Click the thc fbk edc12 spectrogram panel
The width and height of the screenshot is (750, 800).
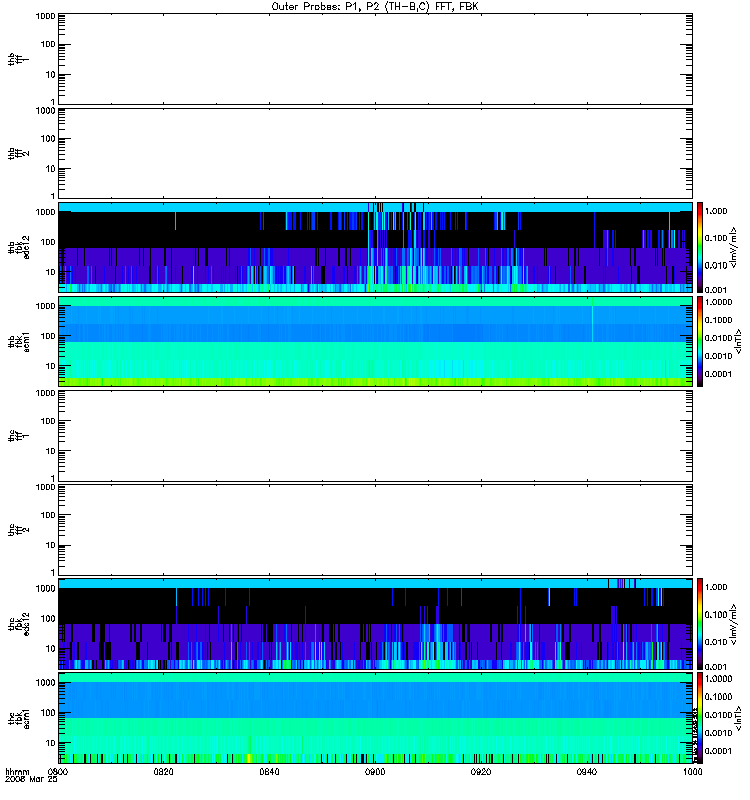[x=375, y=624]
